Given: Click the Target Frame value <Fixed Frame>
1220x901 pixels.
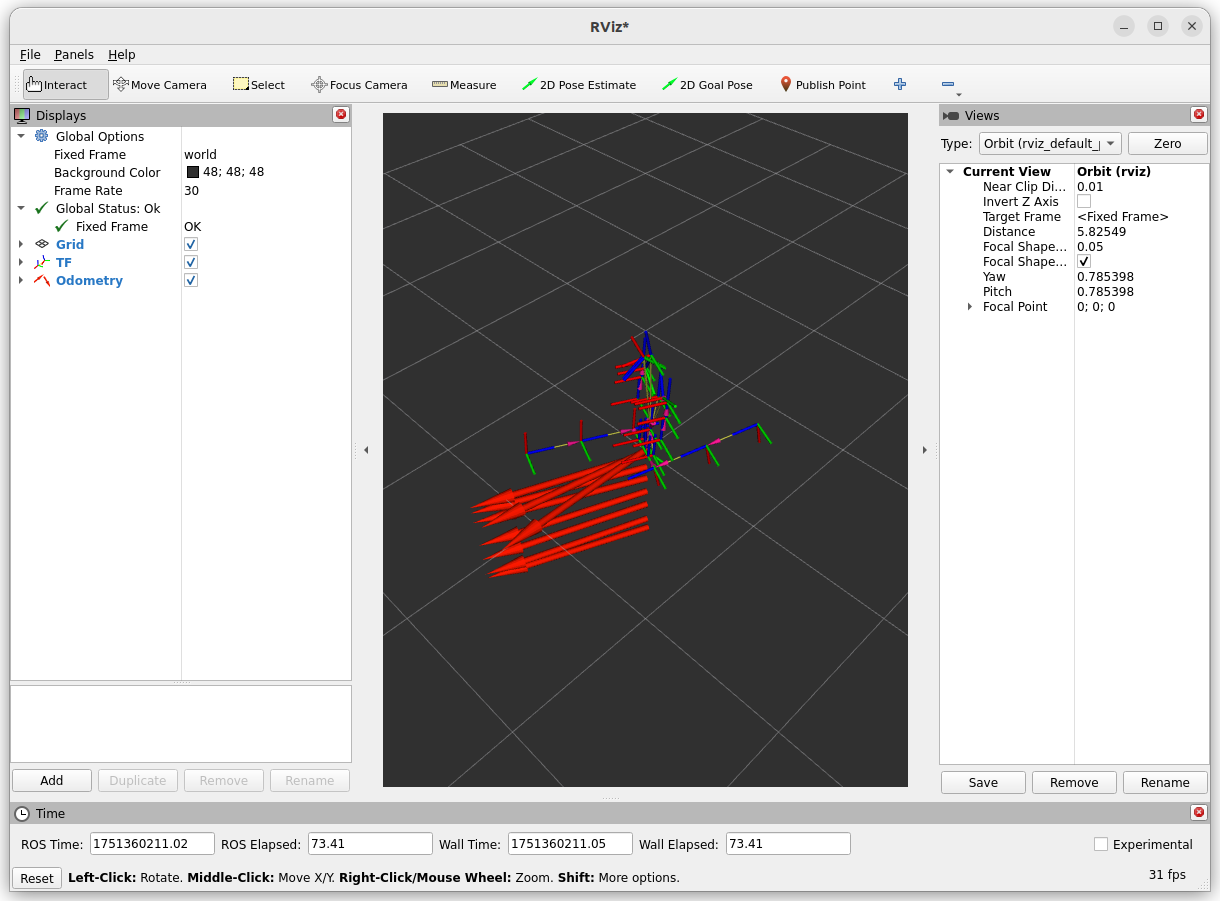Looking at the screenshot, I should [x=1122, y=216].
